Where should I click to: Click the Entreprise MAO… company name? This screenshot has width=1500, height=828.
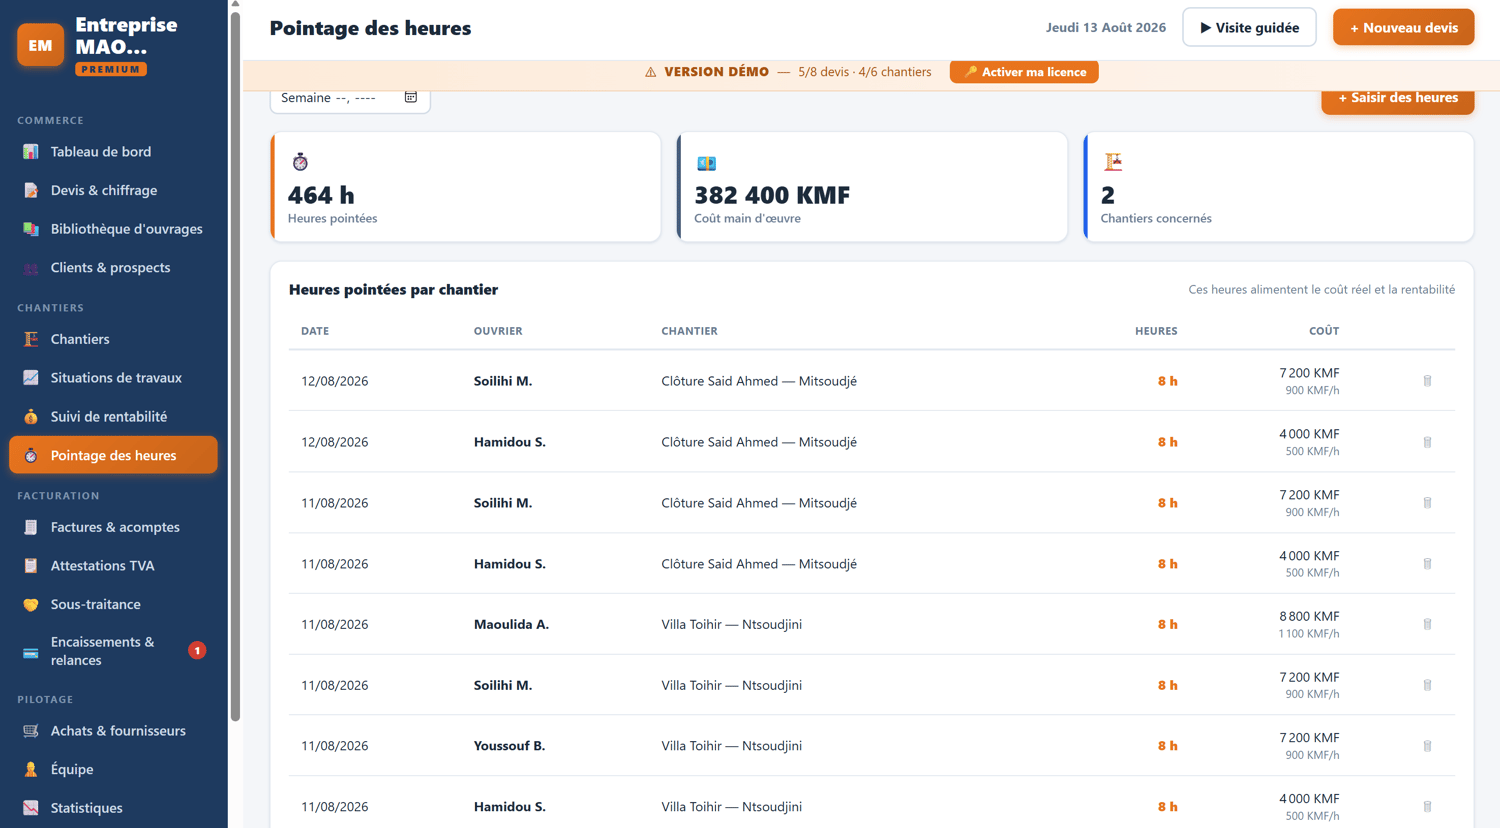(126, 36)
